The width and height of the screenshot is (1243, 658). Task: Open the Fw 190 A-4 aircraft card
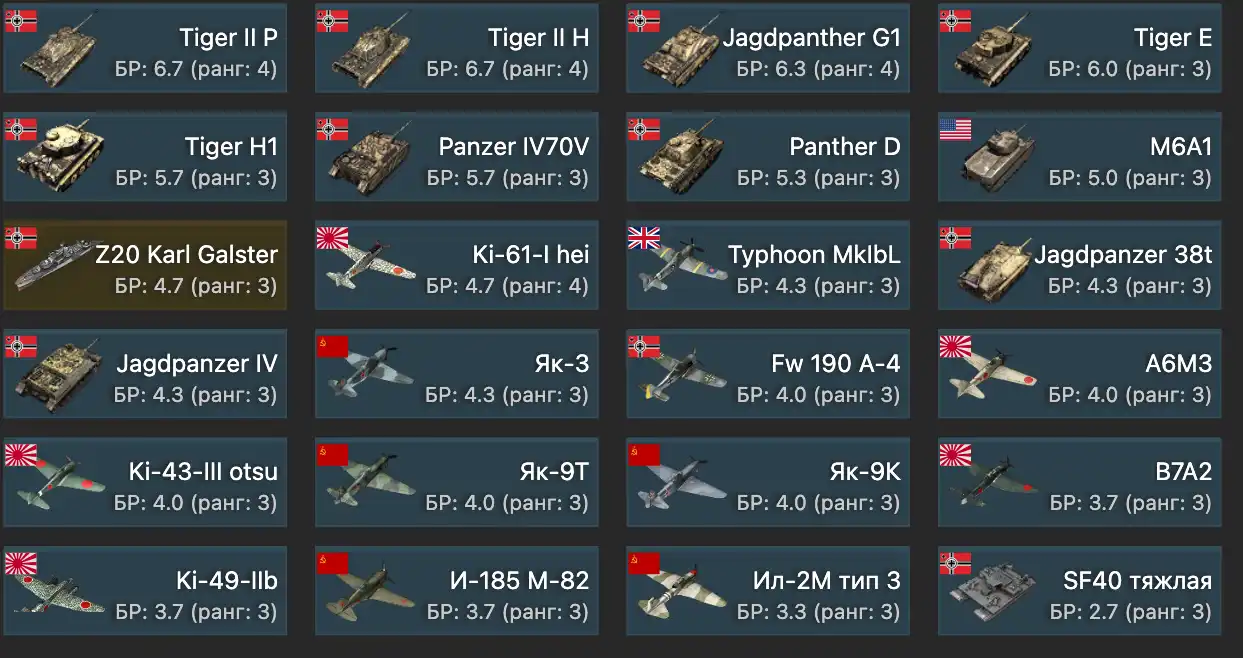pos(768,374)
